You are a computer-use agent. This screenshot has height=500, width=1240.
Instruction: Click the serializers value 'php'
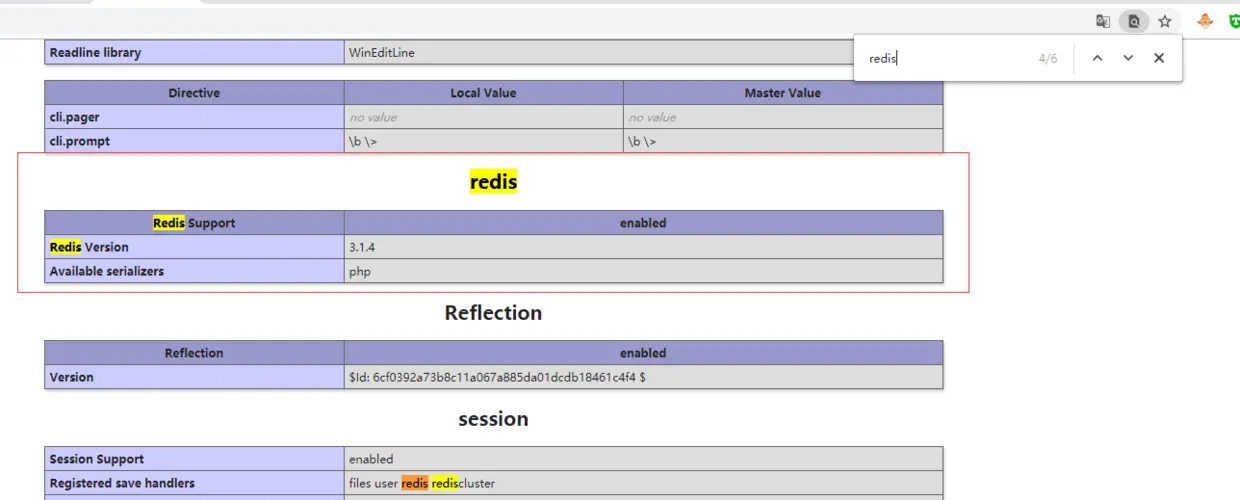point(360,271)
